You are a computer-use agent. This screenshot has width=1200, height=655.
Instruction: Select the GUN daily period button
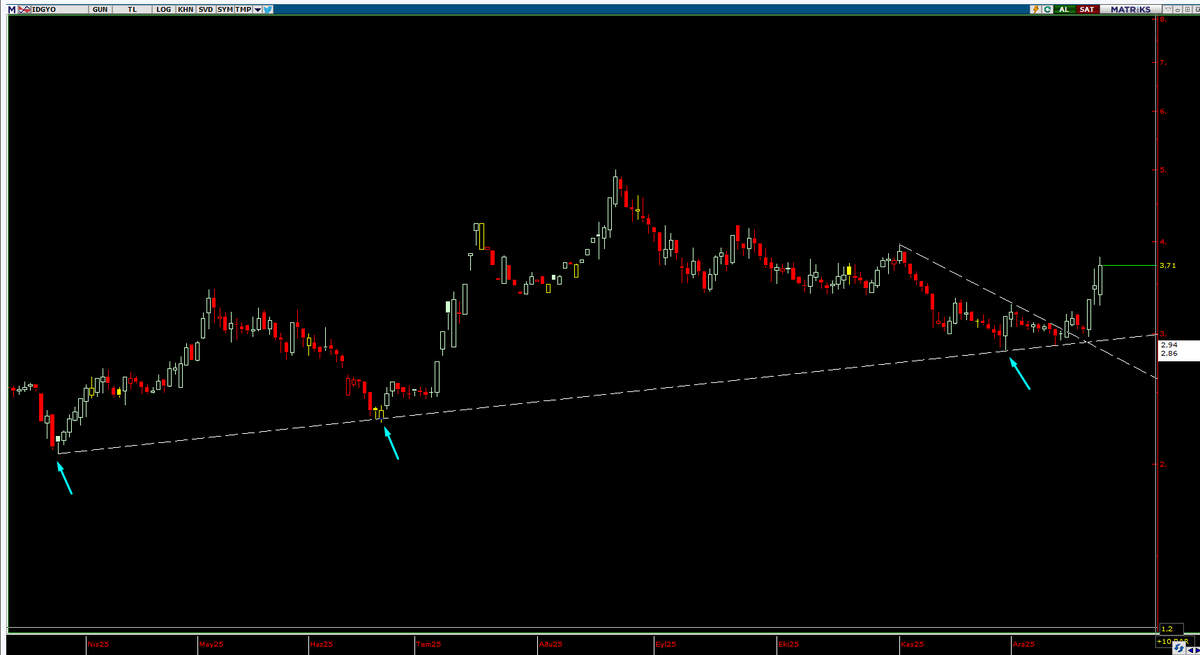coord(100,10)
